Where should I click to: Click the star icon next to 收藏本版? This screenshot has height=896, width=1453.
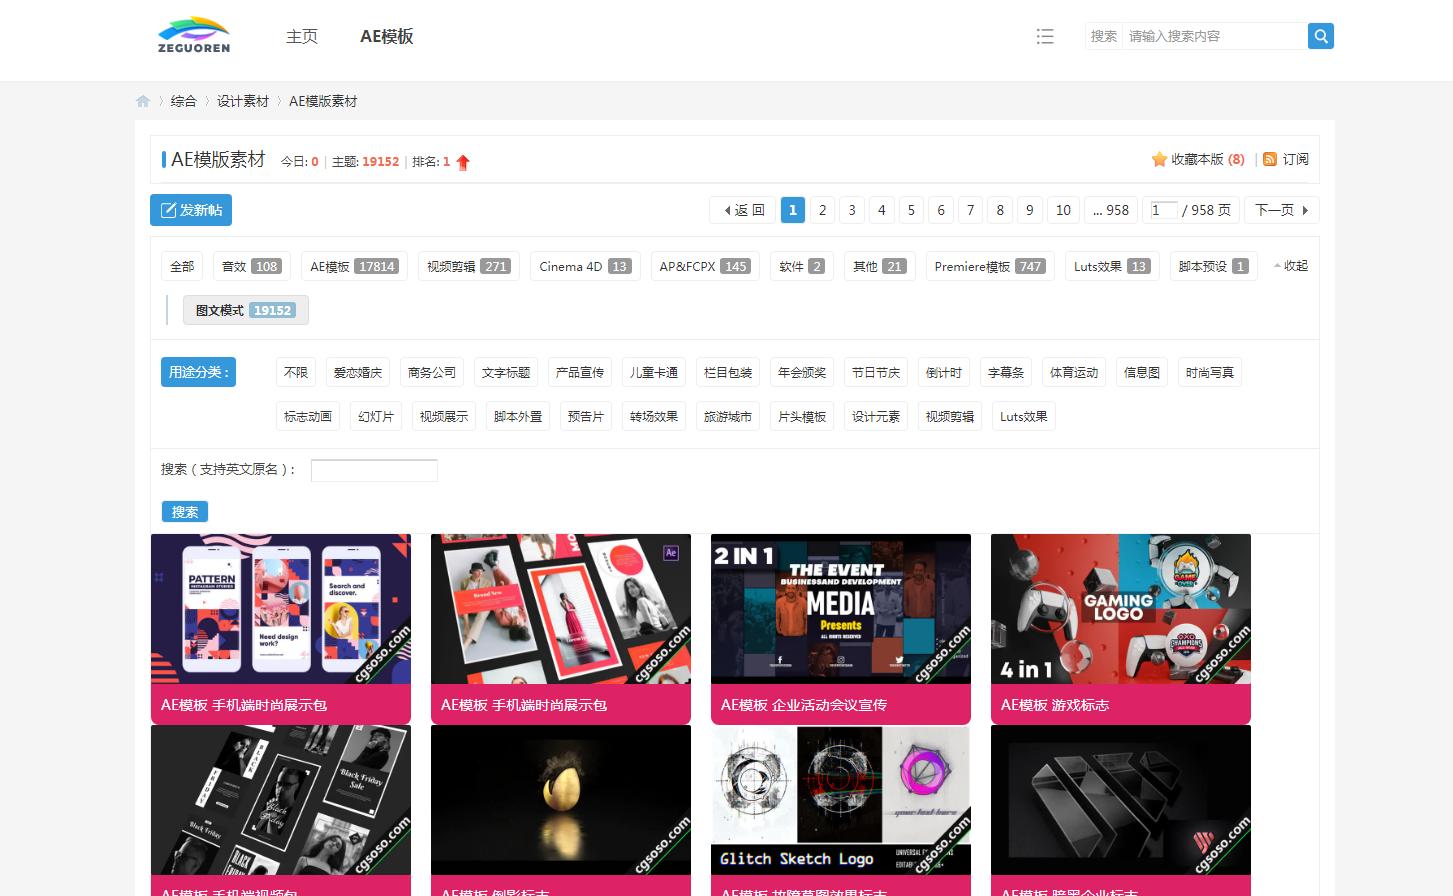(x=1157, y=158)
